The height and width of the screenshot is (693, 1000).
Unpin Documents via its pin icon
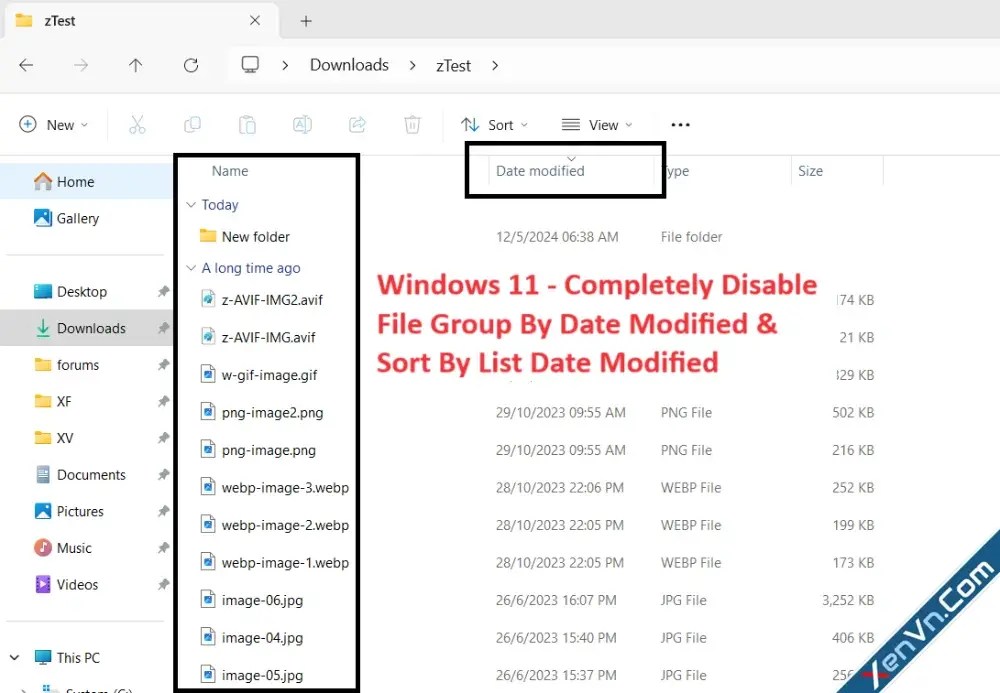[164, 474]
